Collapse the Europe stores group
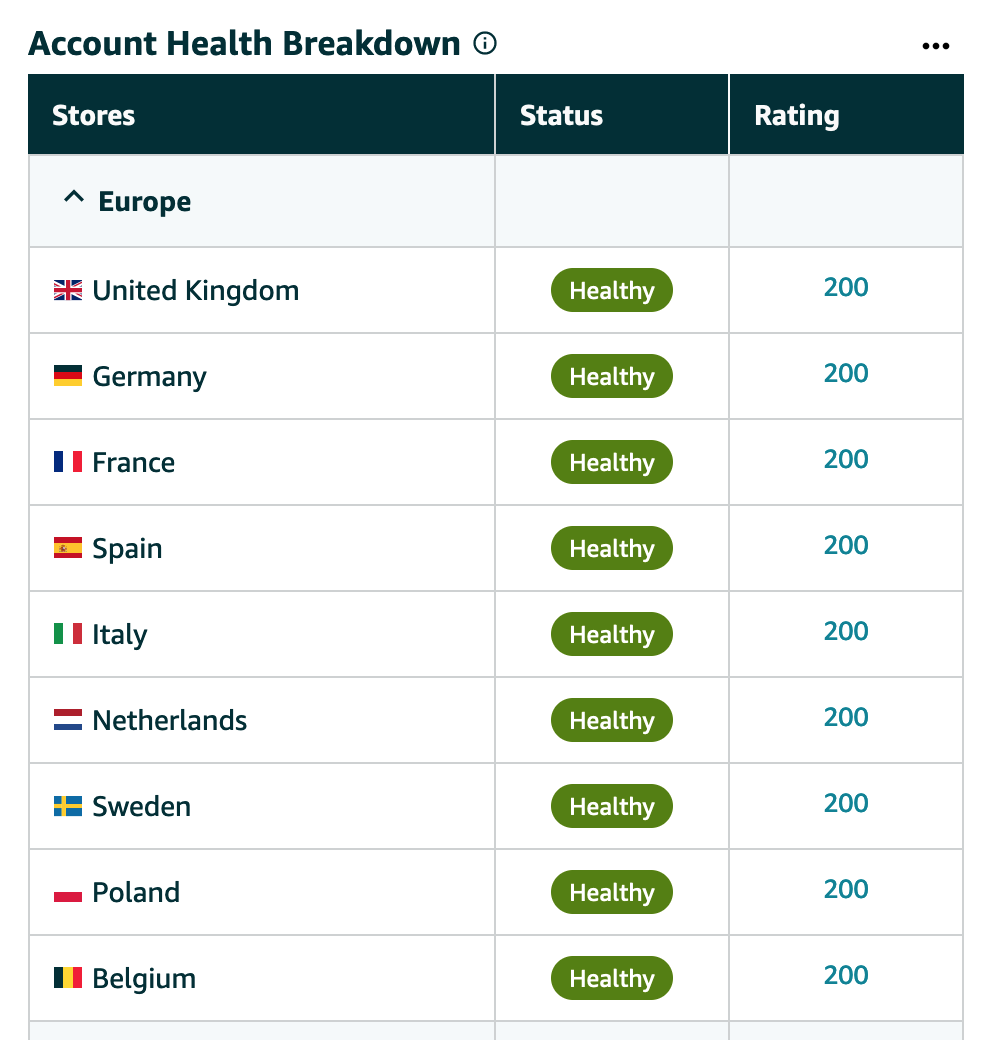Image resolution: width=994 pixels, height=1040 pixels. (x=74, y=197)
